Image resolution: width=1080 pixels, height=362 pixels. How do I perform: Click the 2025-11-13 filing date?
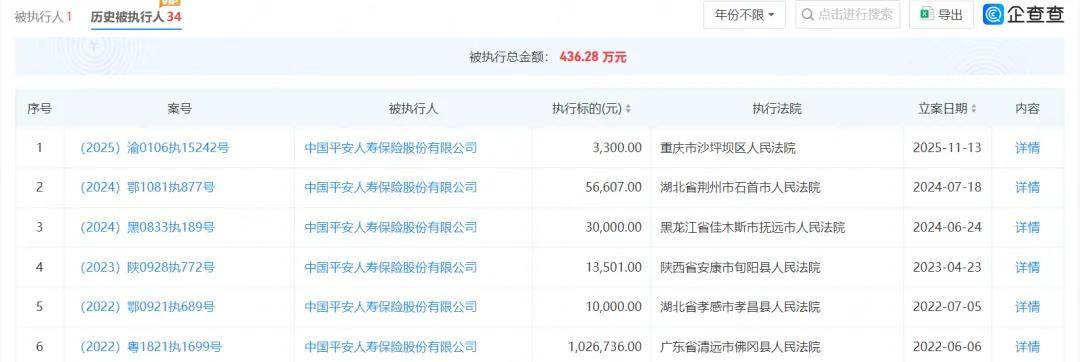tap(947, 147)
